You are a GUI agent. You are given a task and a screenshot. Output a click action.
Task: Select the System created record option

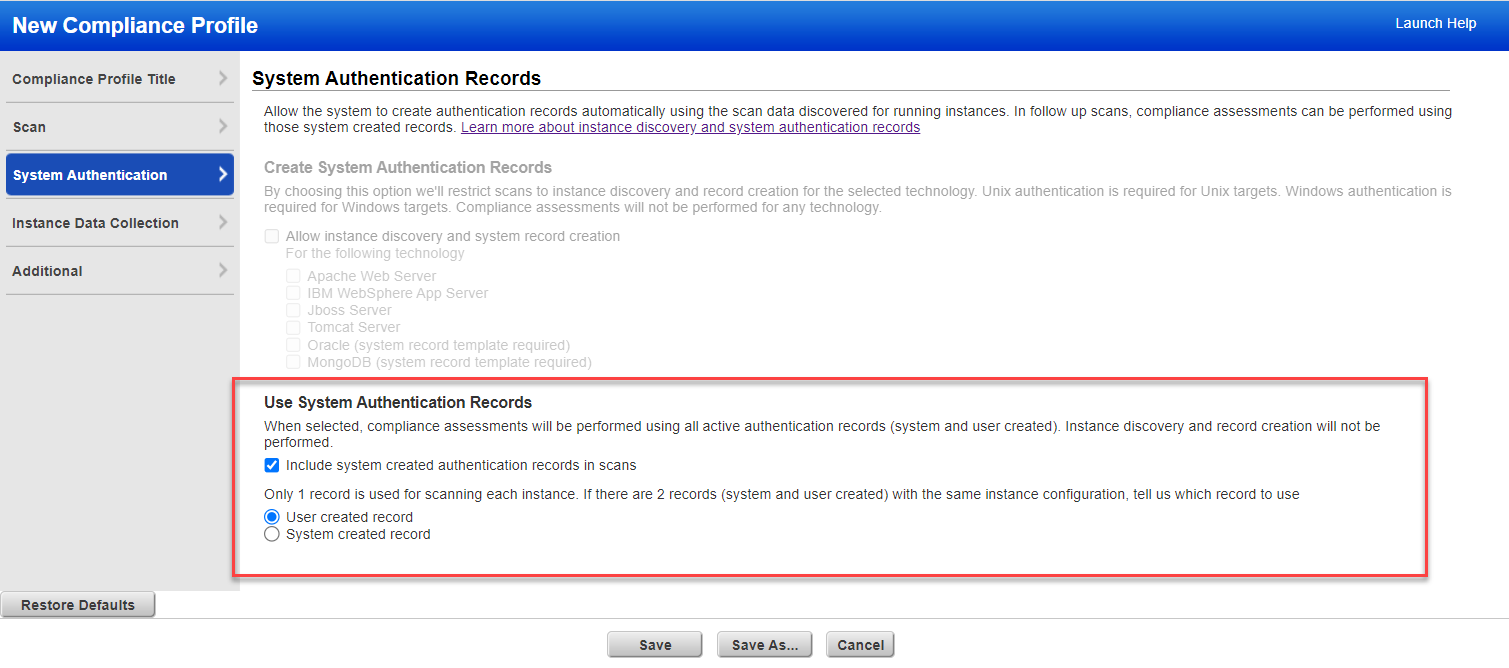[271, 534]
